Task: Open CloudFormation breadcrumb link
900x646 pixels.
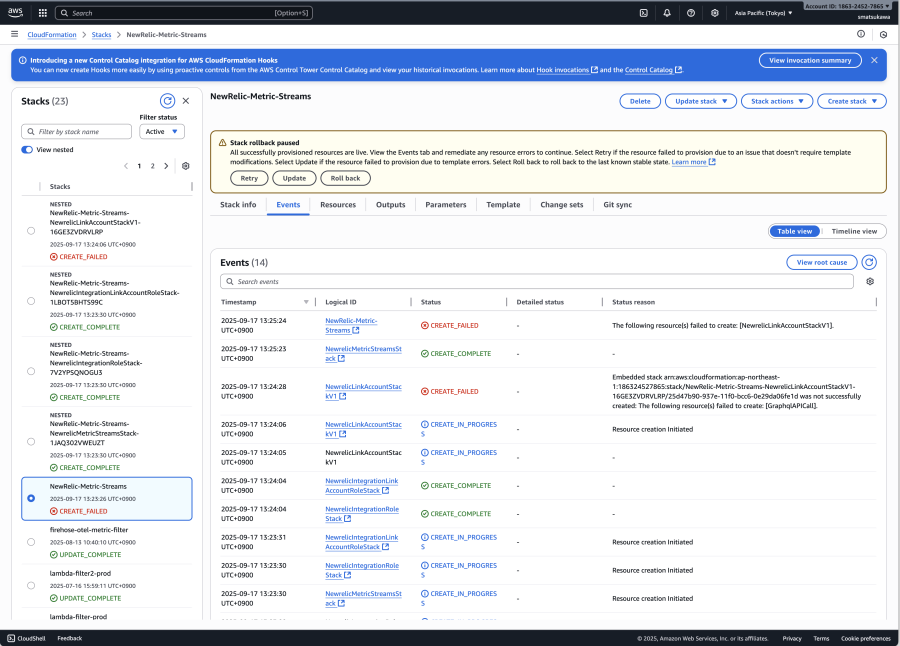Action: pyautogui.click(x=52, y=34)
